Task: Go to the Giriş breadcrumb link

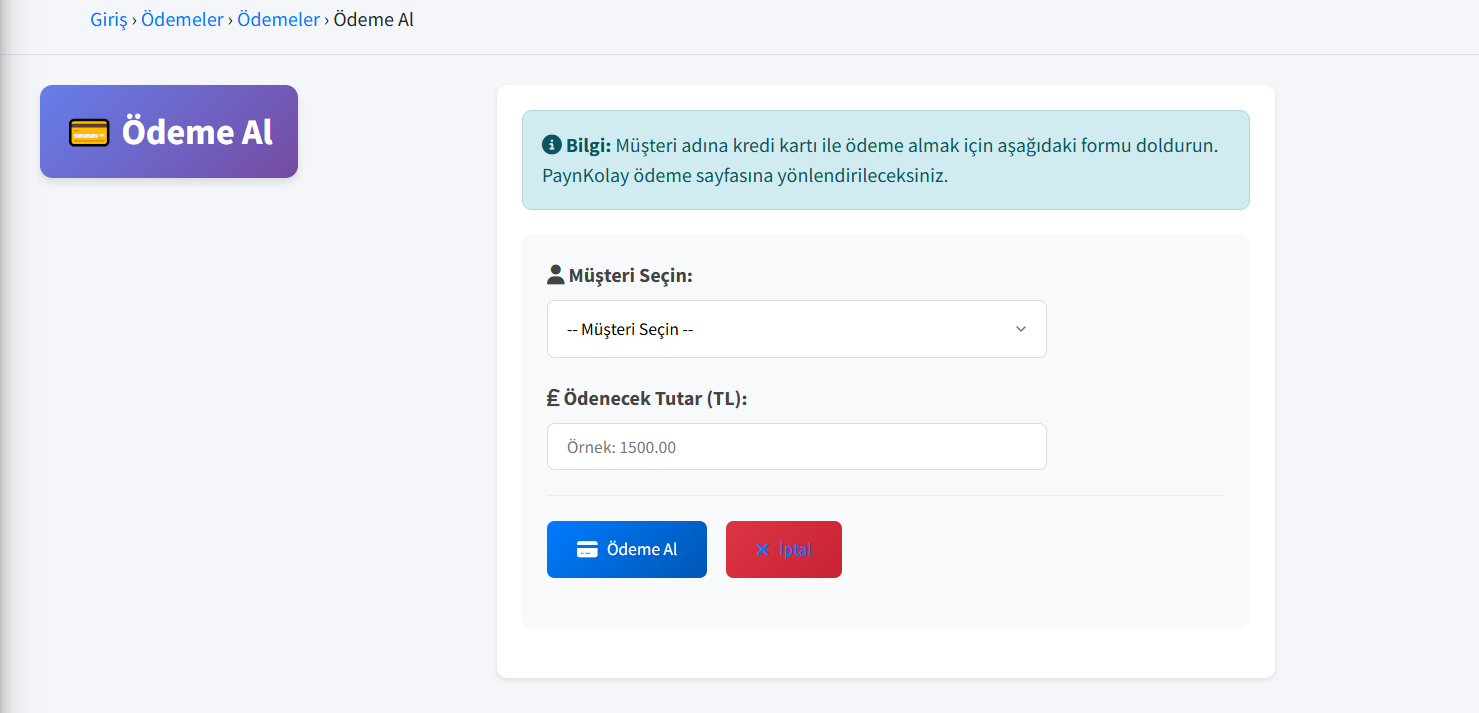Action: pos(109,20)
